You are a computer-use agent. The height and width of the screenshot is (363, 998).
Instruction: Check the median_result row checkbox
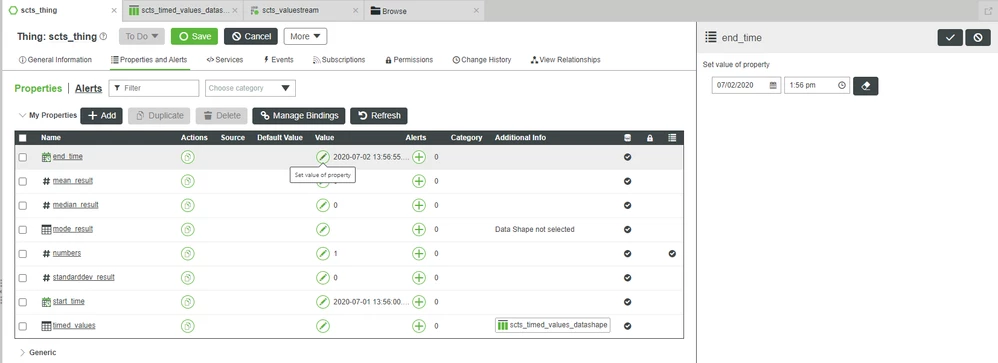[23, 206]
